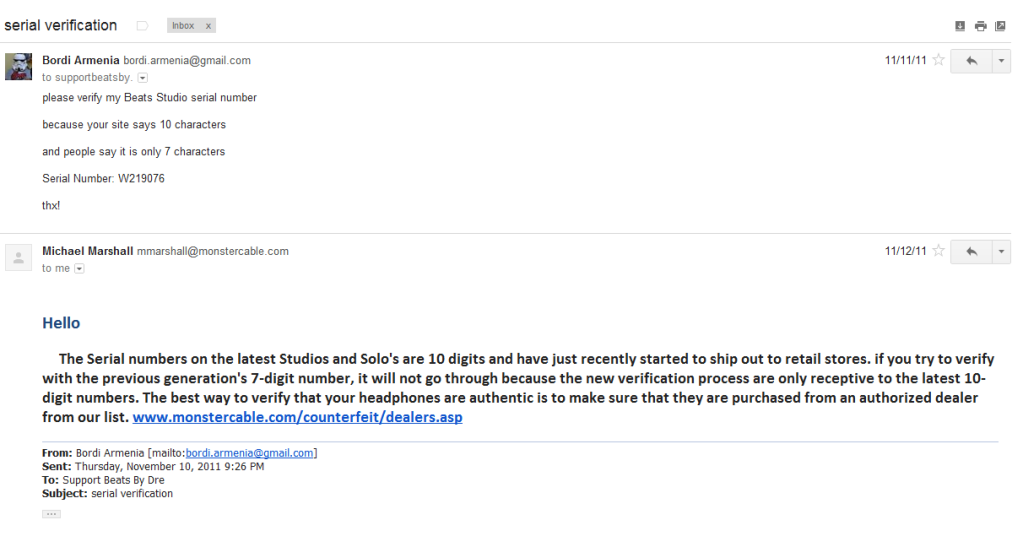Viewport: 1023px width, 547px height.
Task: Click sender name Michael Marshall
Action: (x=87, y=251)
